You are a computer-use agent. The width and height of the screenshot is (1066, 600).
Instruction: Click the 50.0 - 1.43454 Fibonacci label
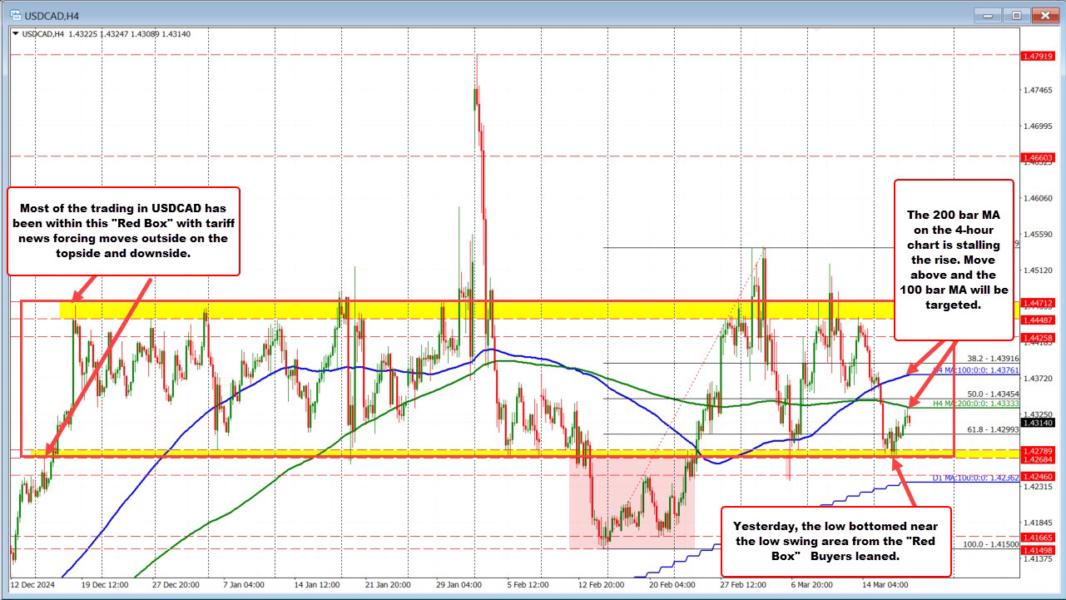click(993, 394)
